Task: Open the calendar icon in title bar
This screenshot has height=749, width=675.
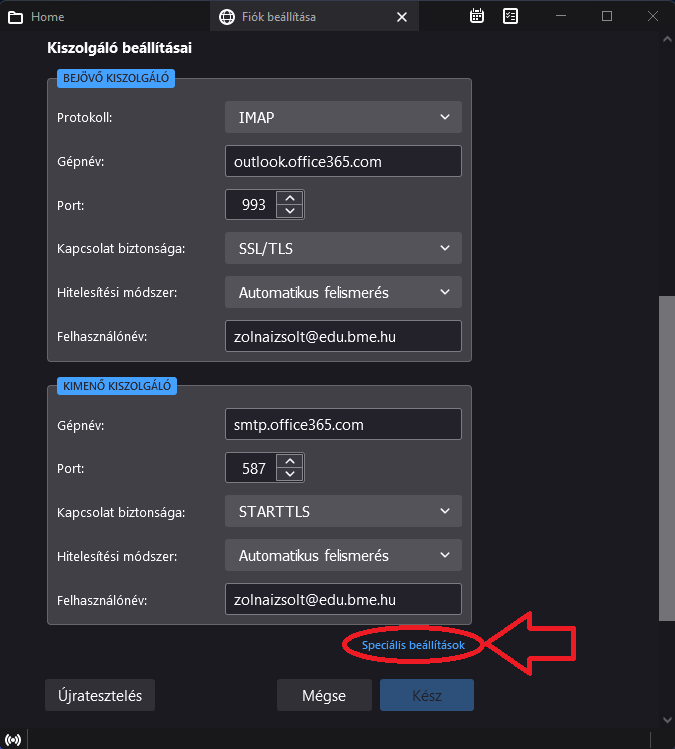Action: pyautogui.click(x=477, y=16)
